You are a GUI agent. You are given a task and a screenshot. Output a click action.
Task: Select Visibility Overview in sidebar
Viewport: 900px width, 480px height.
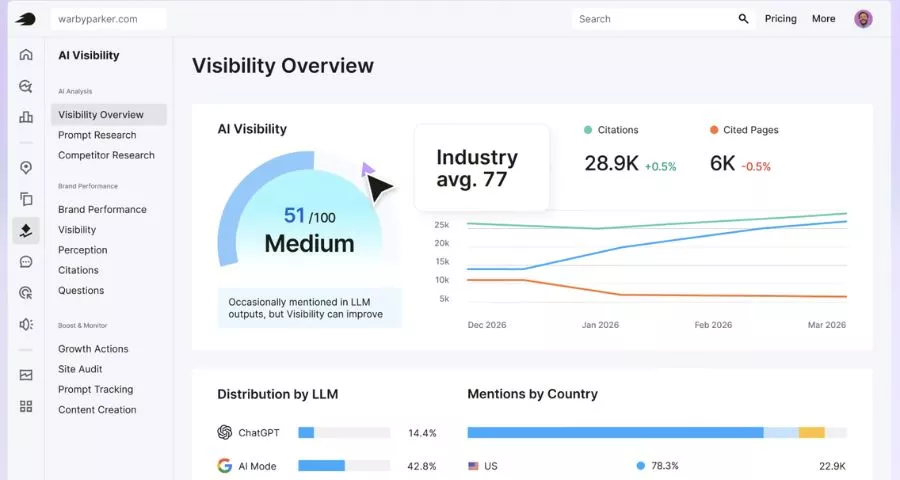click(x=108, y=115)
